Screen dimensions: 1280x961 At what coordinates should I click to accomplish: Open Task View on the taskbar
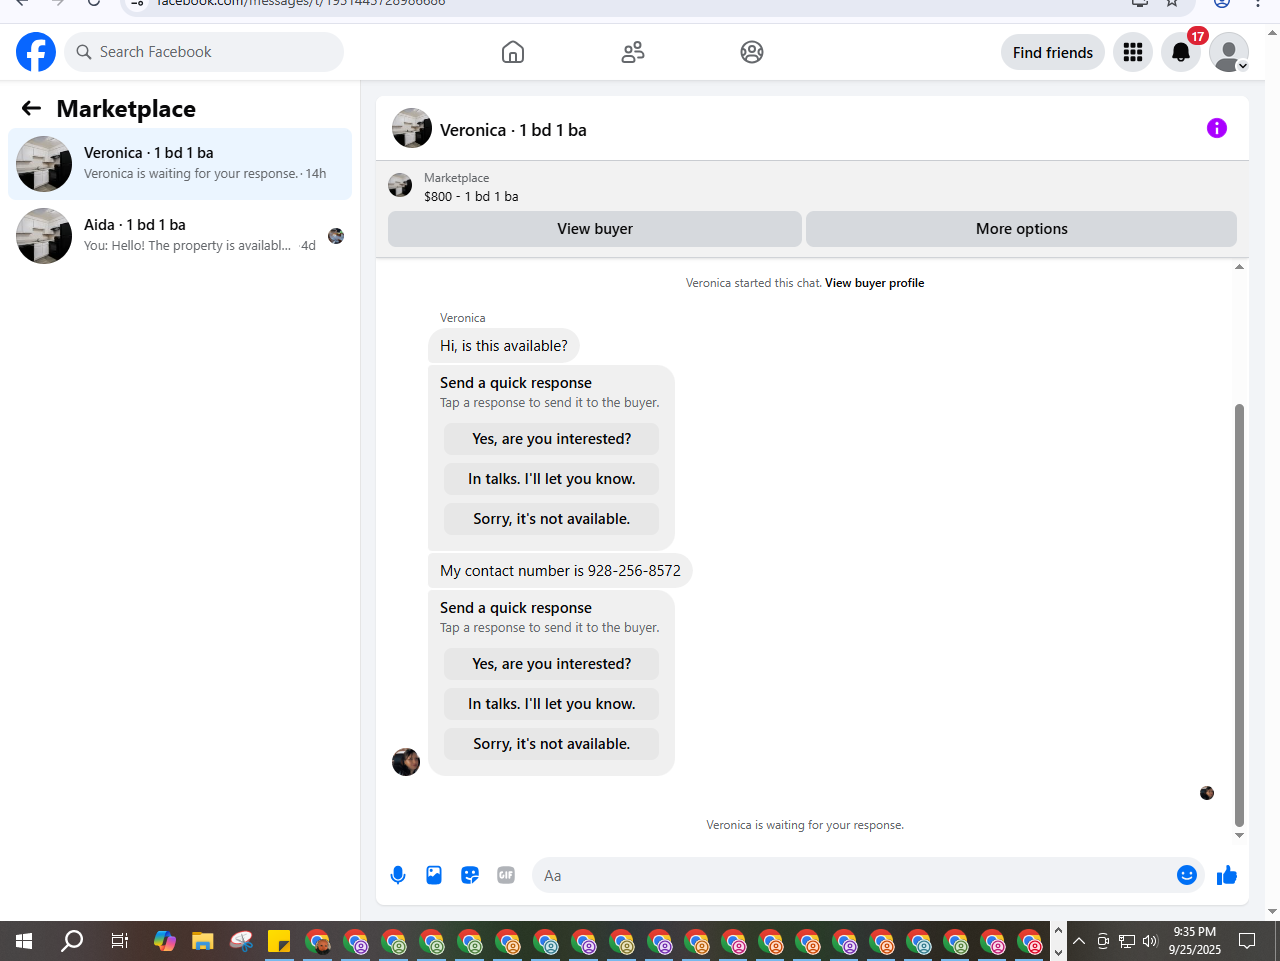(120, 941)
